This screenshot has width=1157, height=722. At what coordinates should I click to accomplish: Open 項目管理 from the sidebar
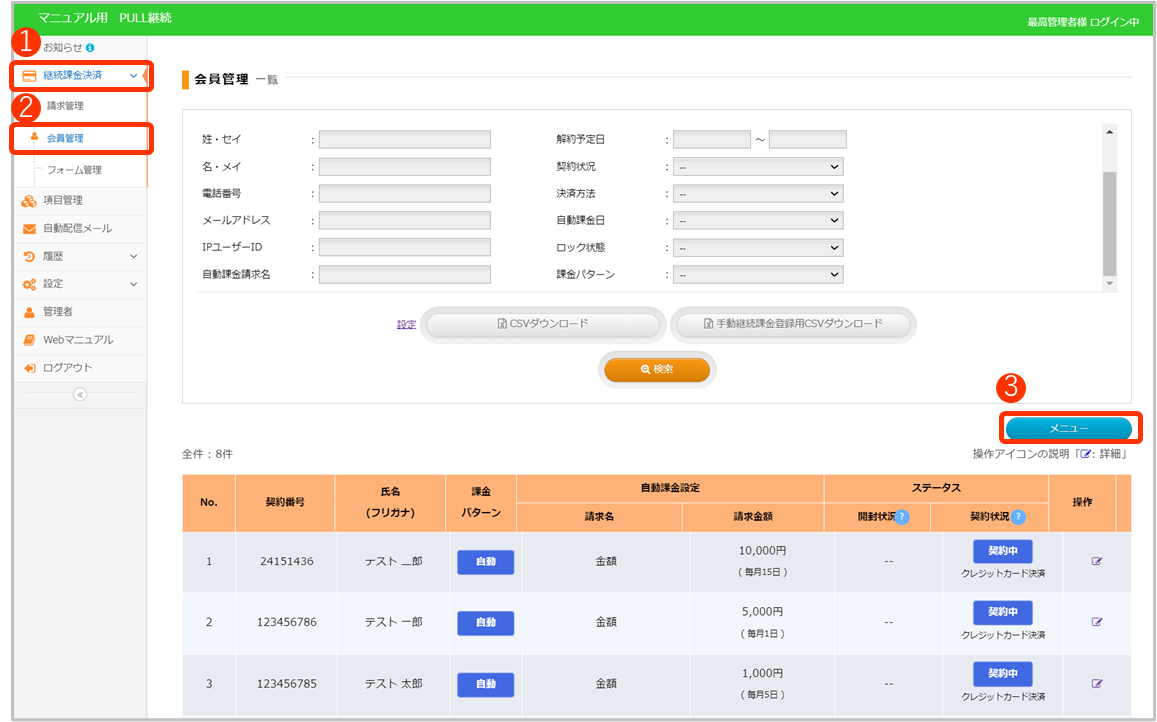62,200
